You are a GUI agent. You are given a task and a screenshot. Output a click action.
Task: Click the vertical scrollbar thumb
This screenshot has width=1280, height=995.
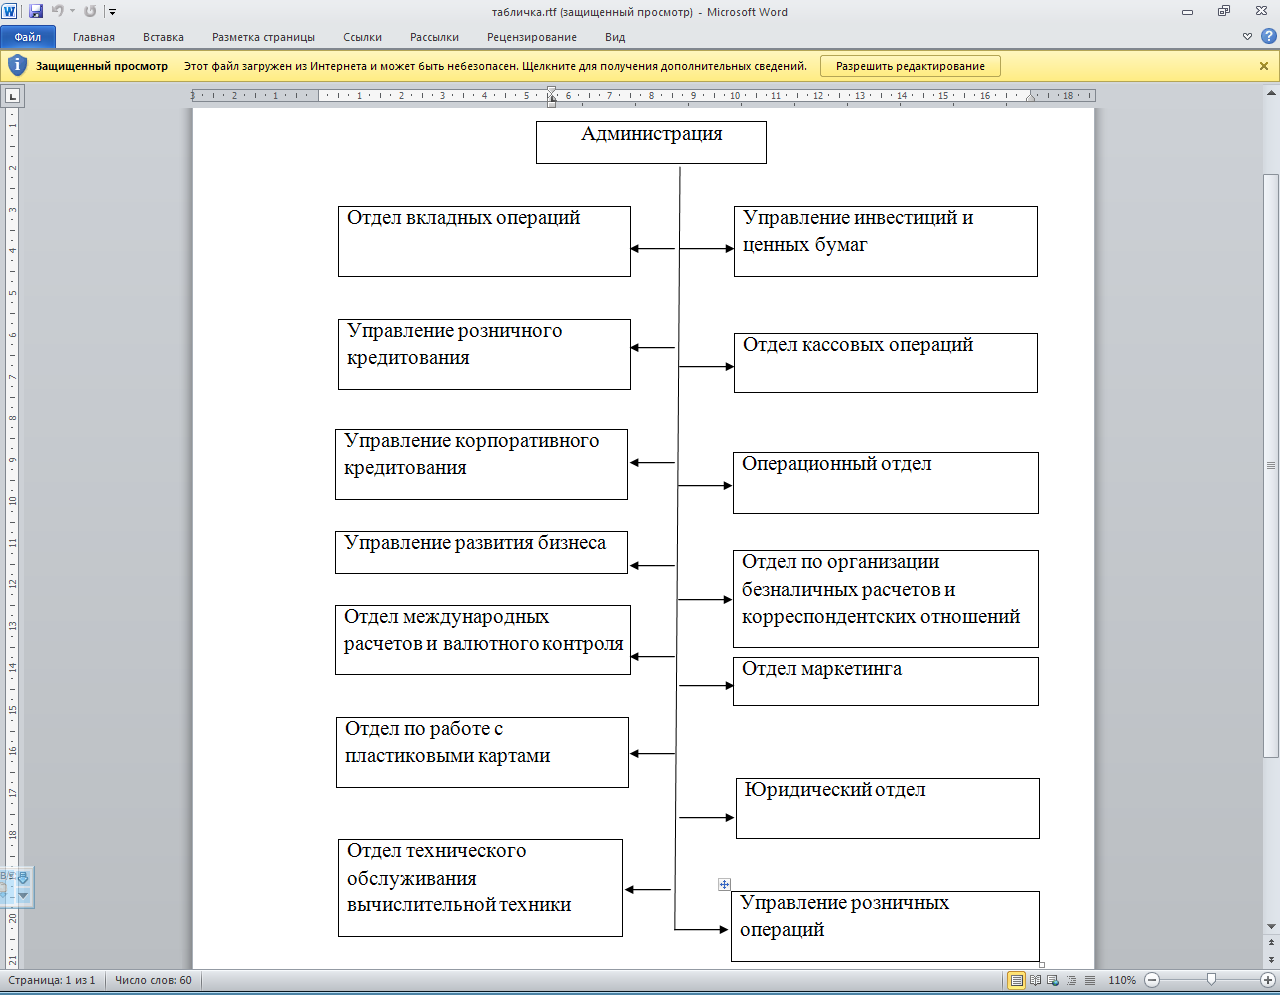1271,465
